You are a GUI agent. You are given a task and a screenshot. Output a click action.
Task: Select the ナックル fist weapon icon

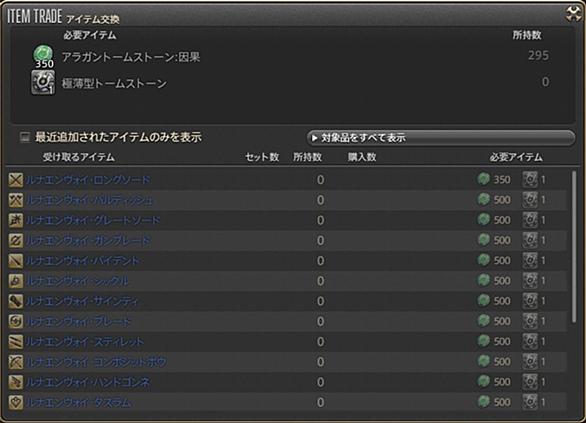(x=16, y=281)
